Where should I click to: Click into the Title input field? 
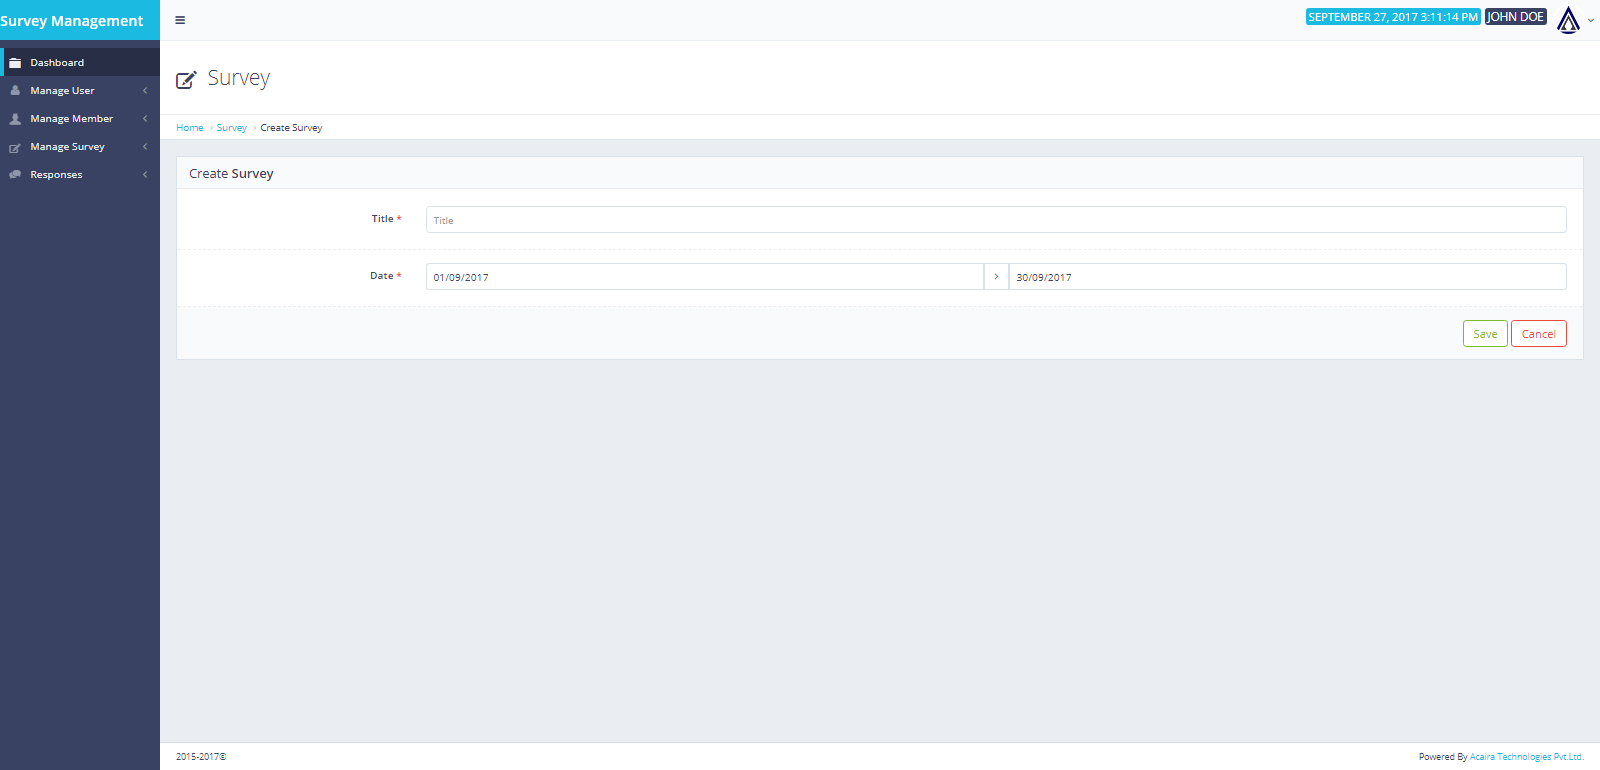coord(995,220)
